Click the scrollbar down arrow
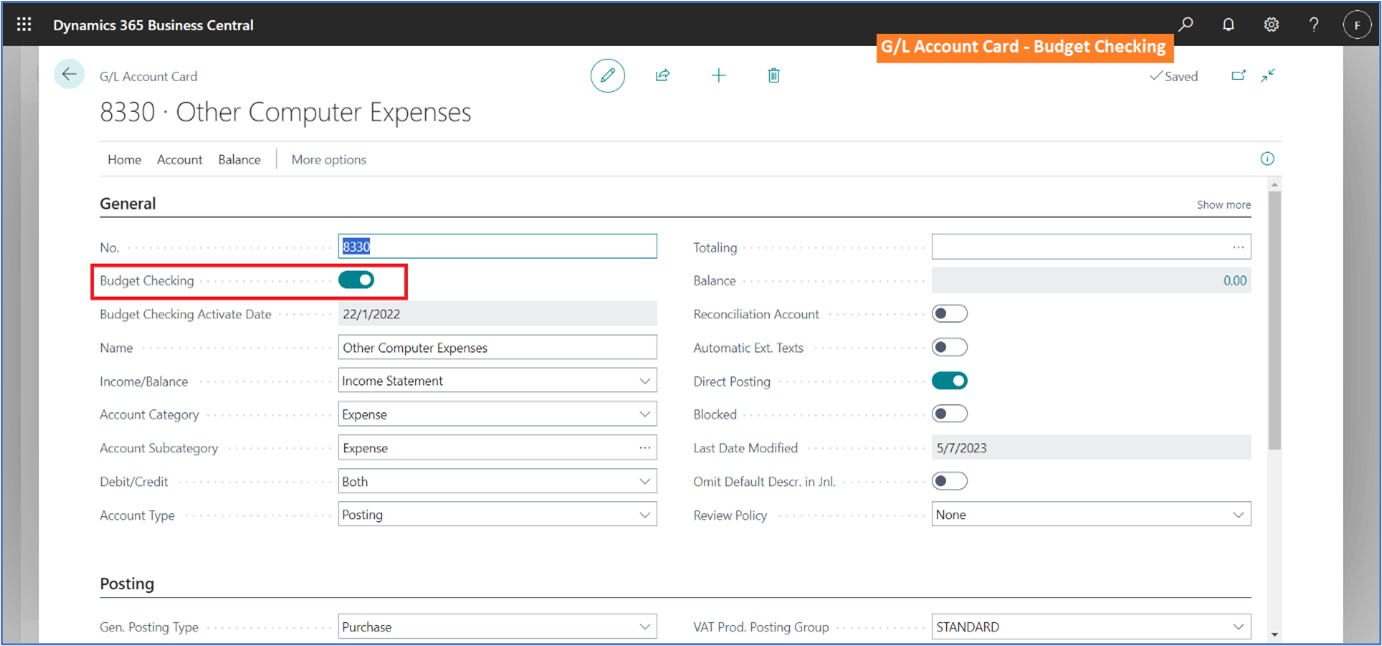This screenshot has width=1382, height=646. (x=1274, y=634)
